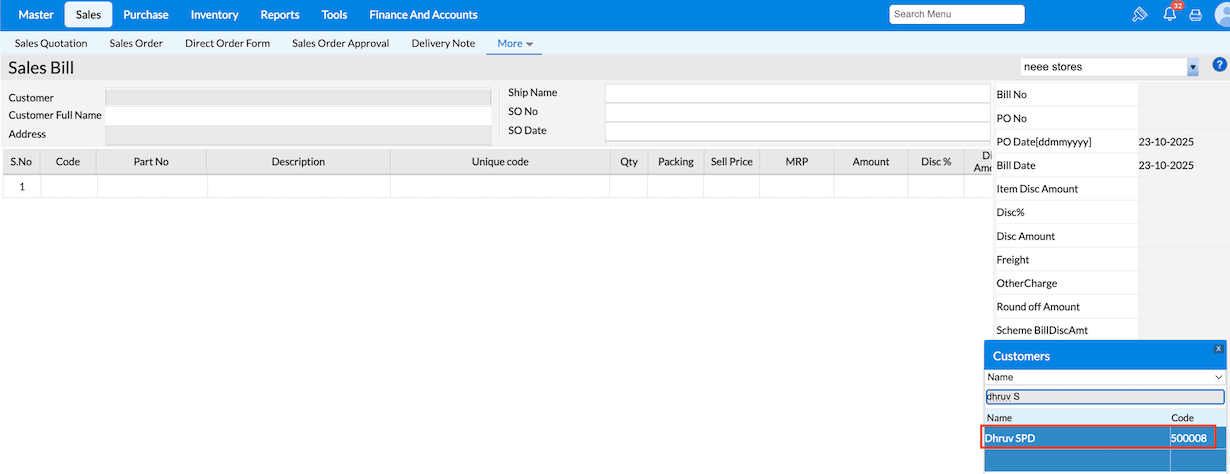Image resolution: width=1230 pixels, height=474 pixels.
Task: Open Direct Order Form
Action: click(227, 44)
